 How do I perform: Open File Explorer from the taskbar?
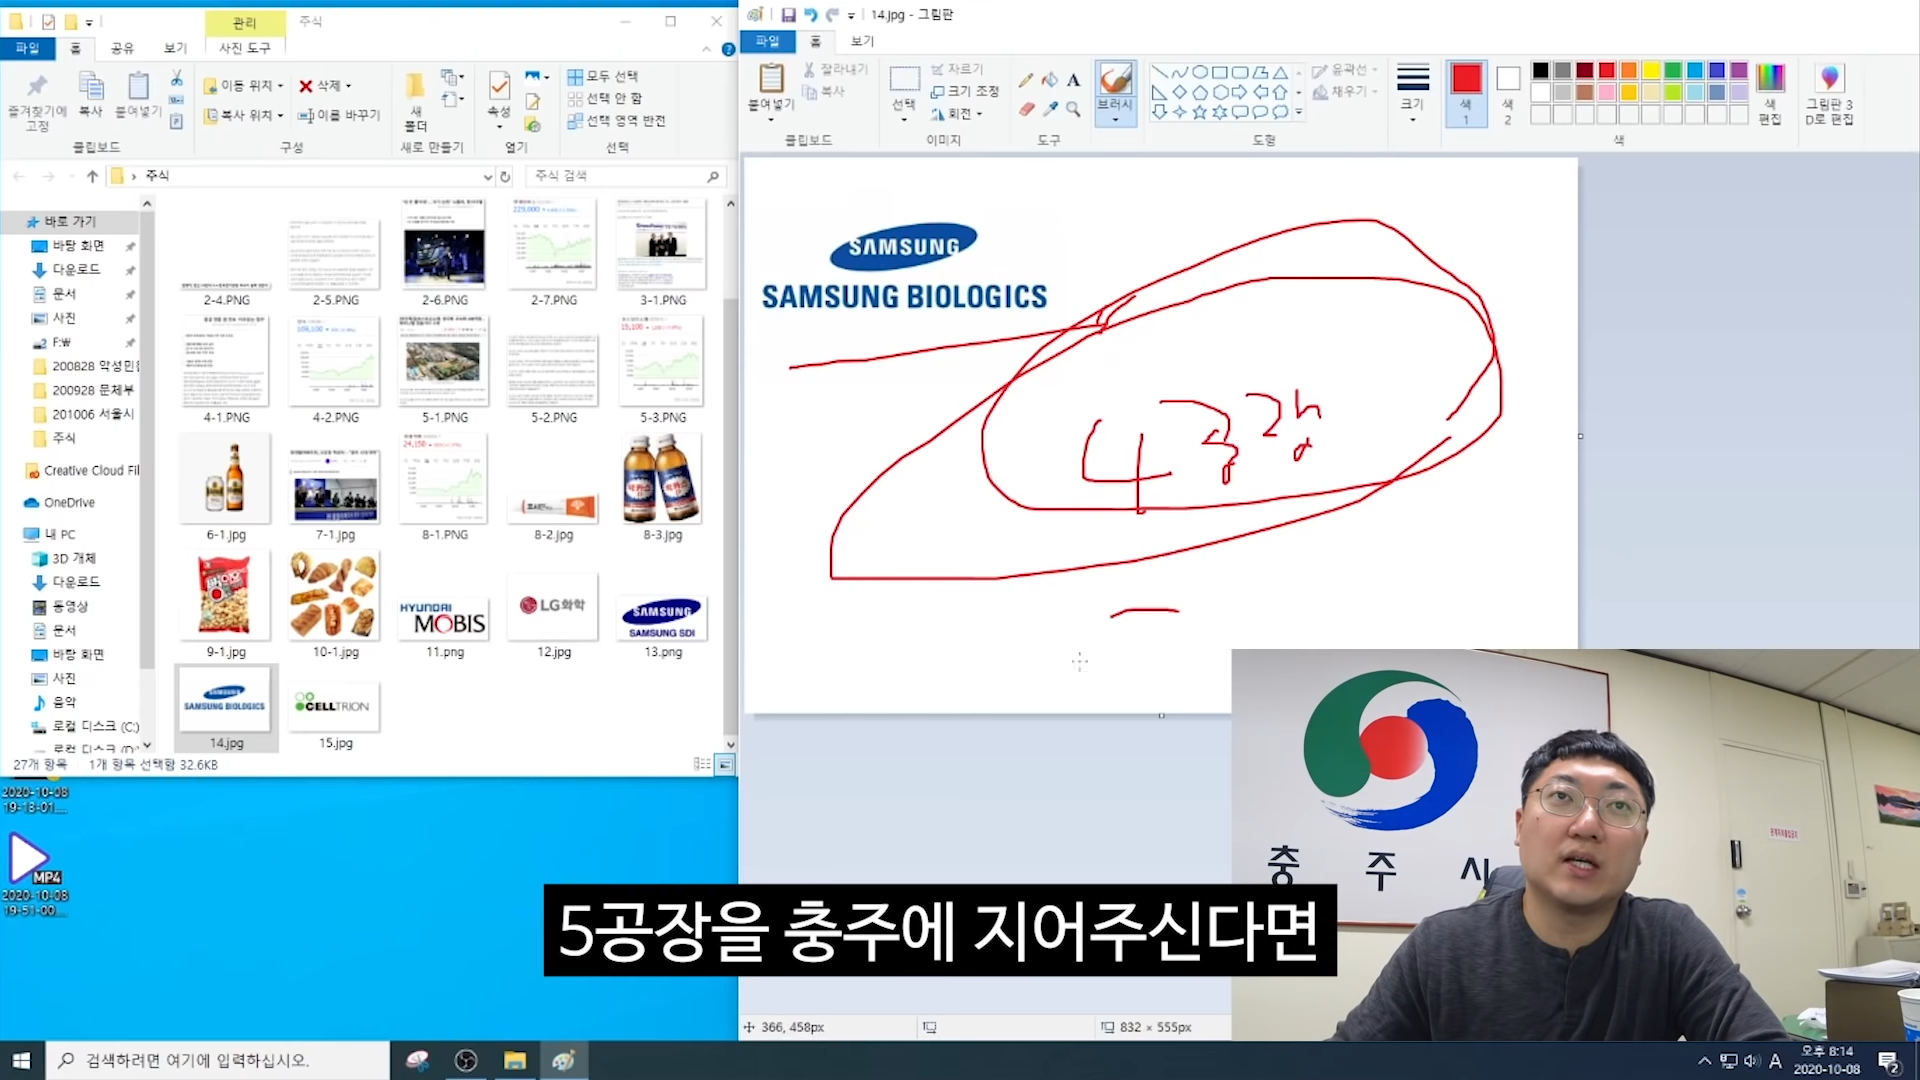[515, 1060]
